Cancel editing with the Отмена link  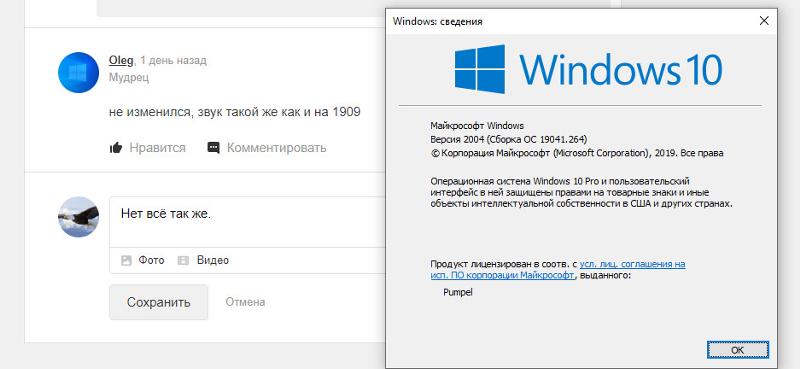pos(245,302)
